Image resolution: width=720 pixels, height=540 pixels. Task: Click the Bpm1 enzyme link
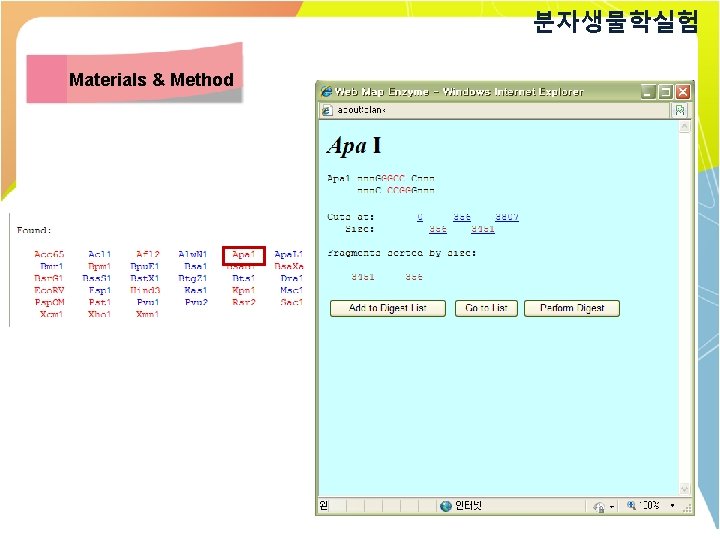pos(100,266)
